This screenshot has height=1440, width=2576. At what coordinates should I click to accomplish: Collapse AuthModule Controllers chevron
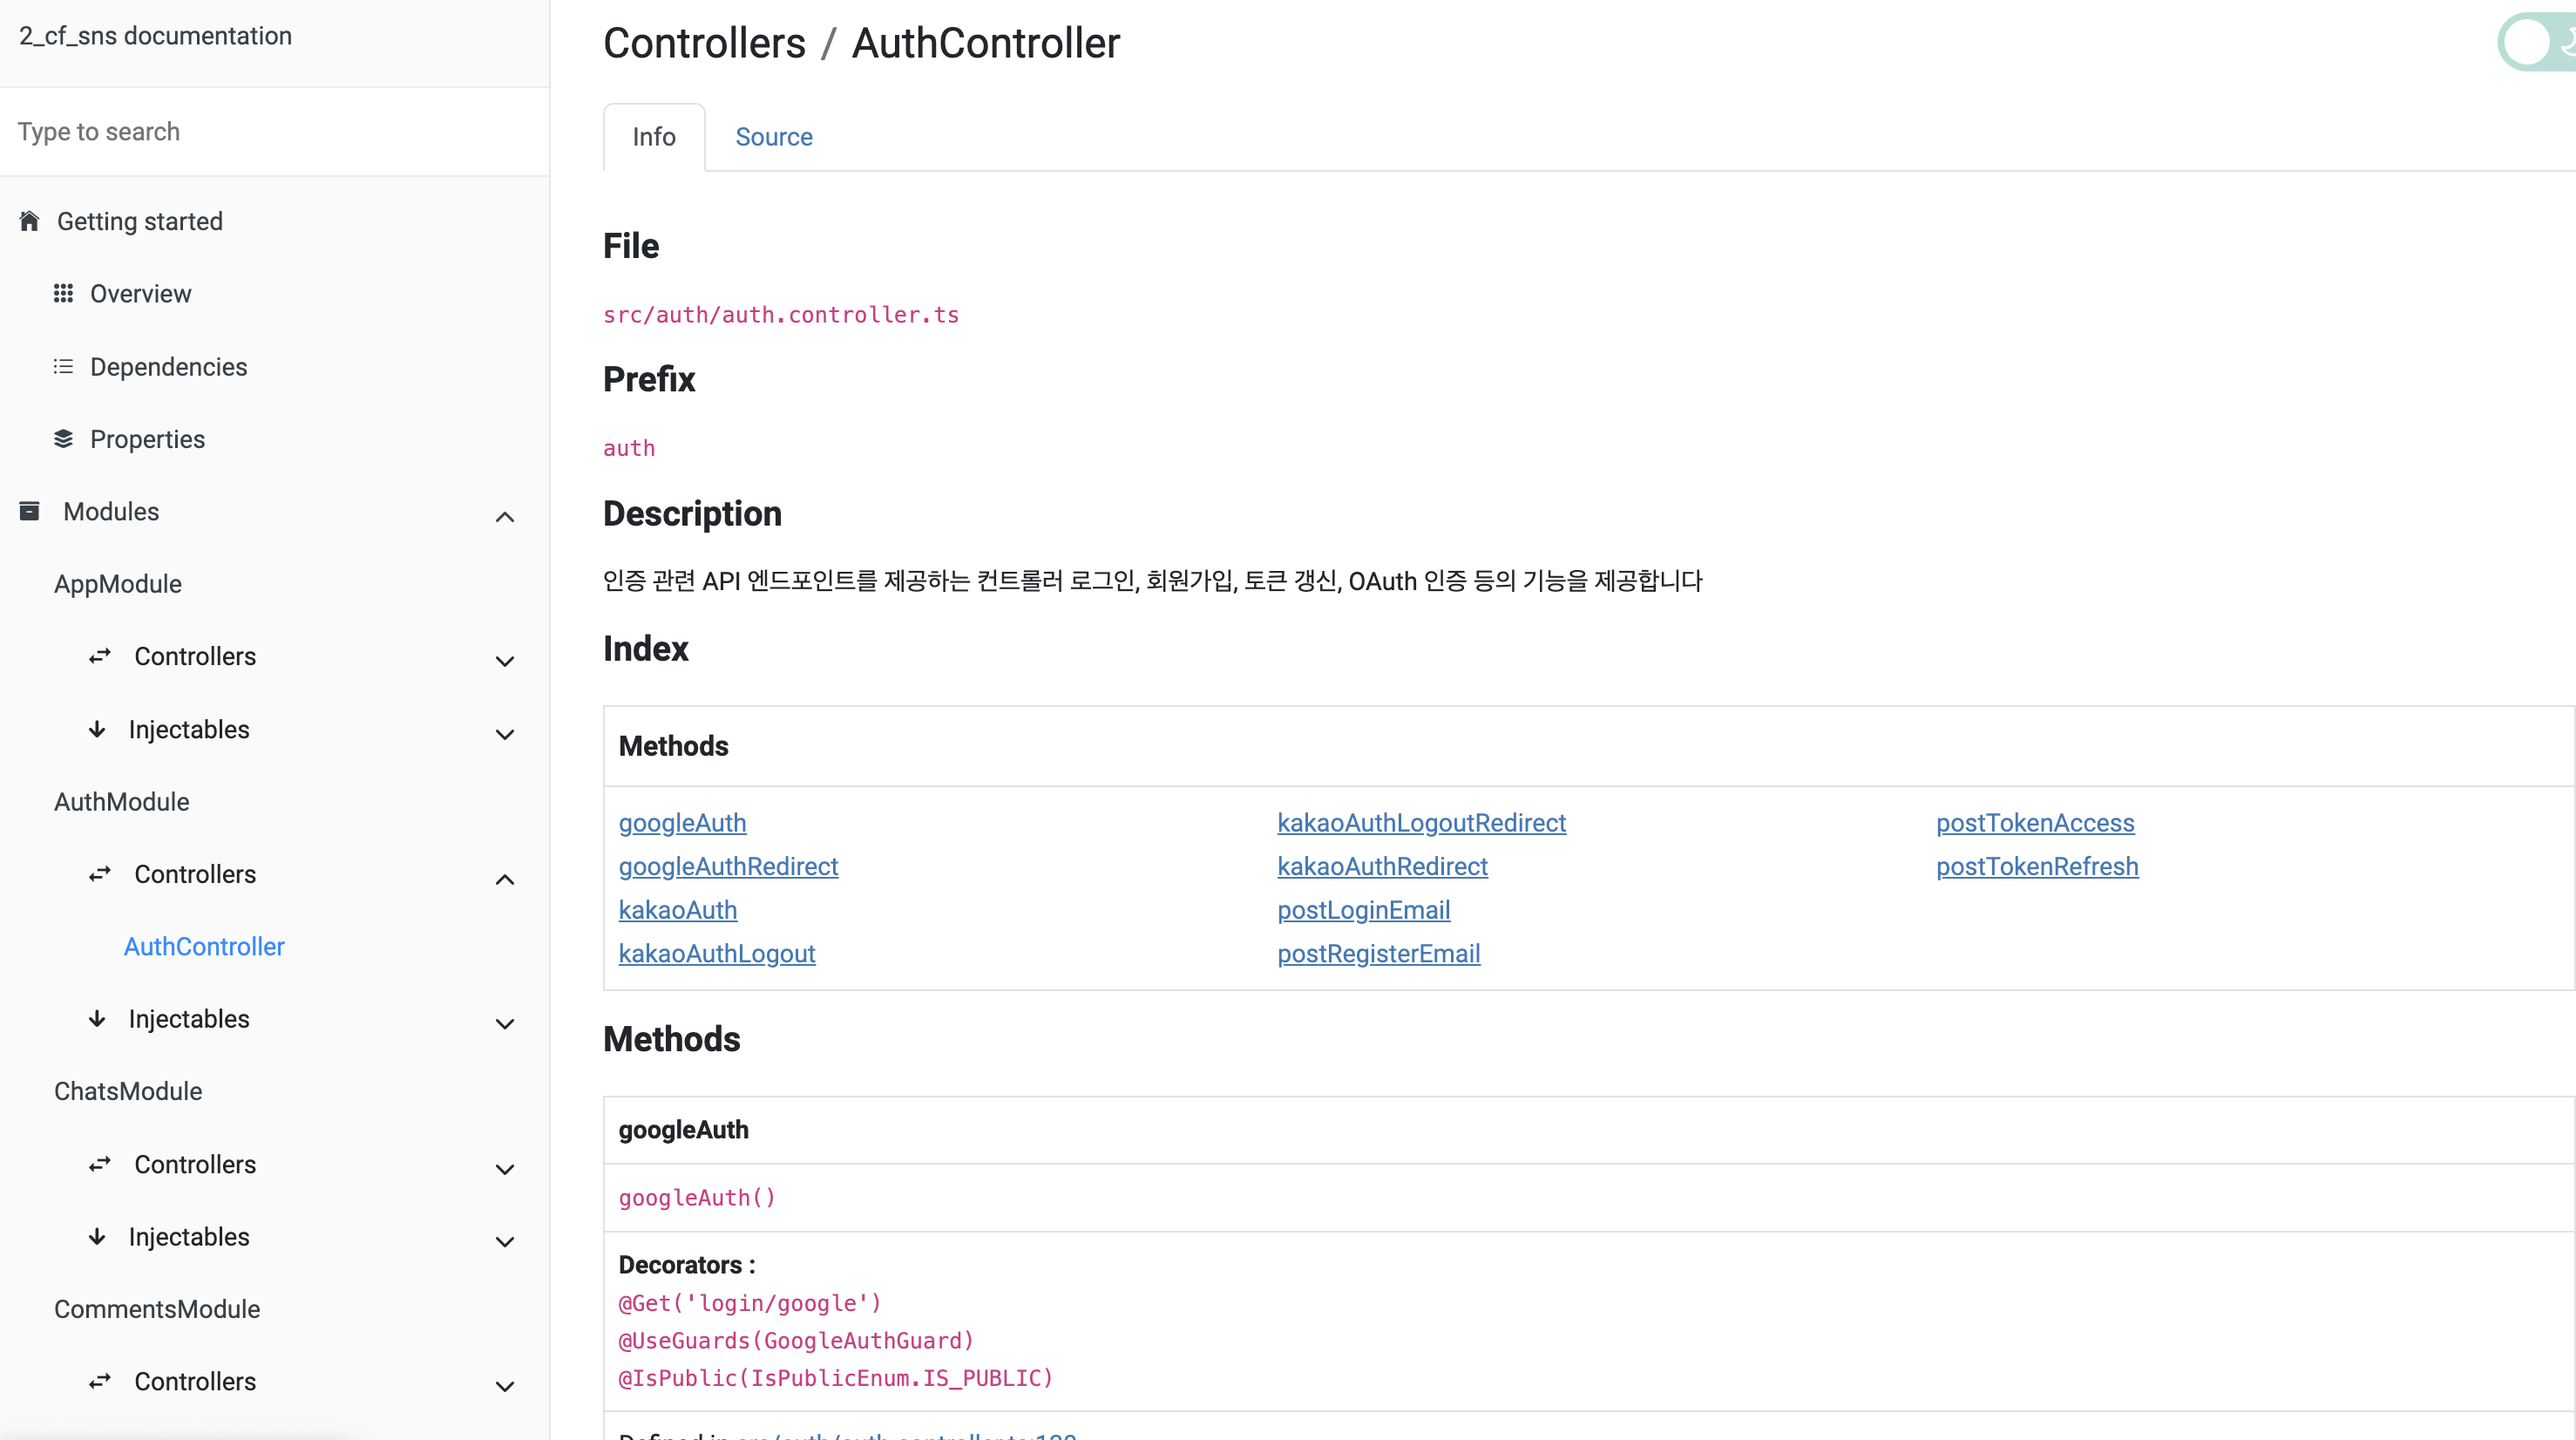tap(505, 879)
